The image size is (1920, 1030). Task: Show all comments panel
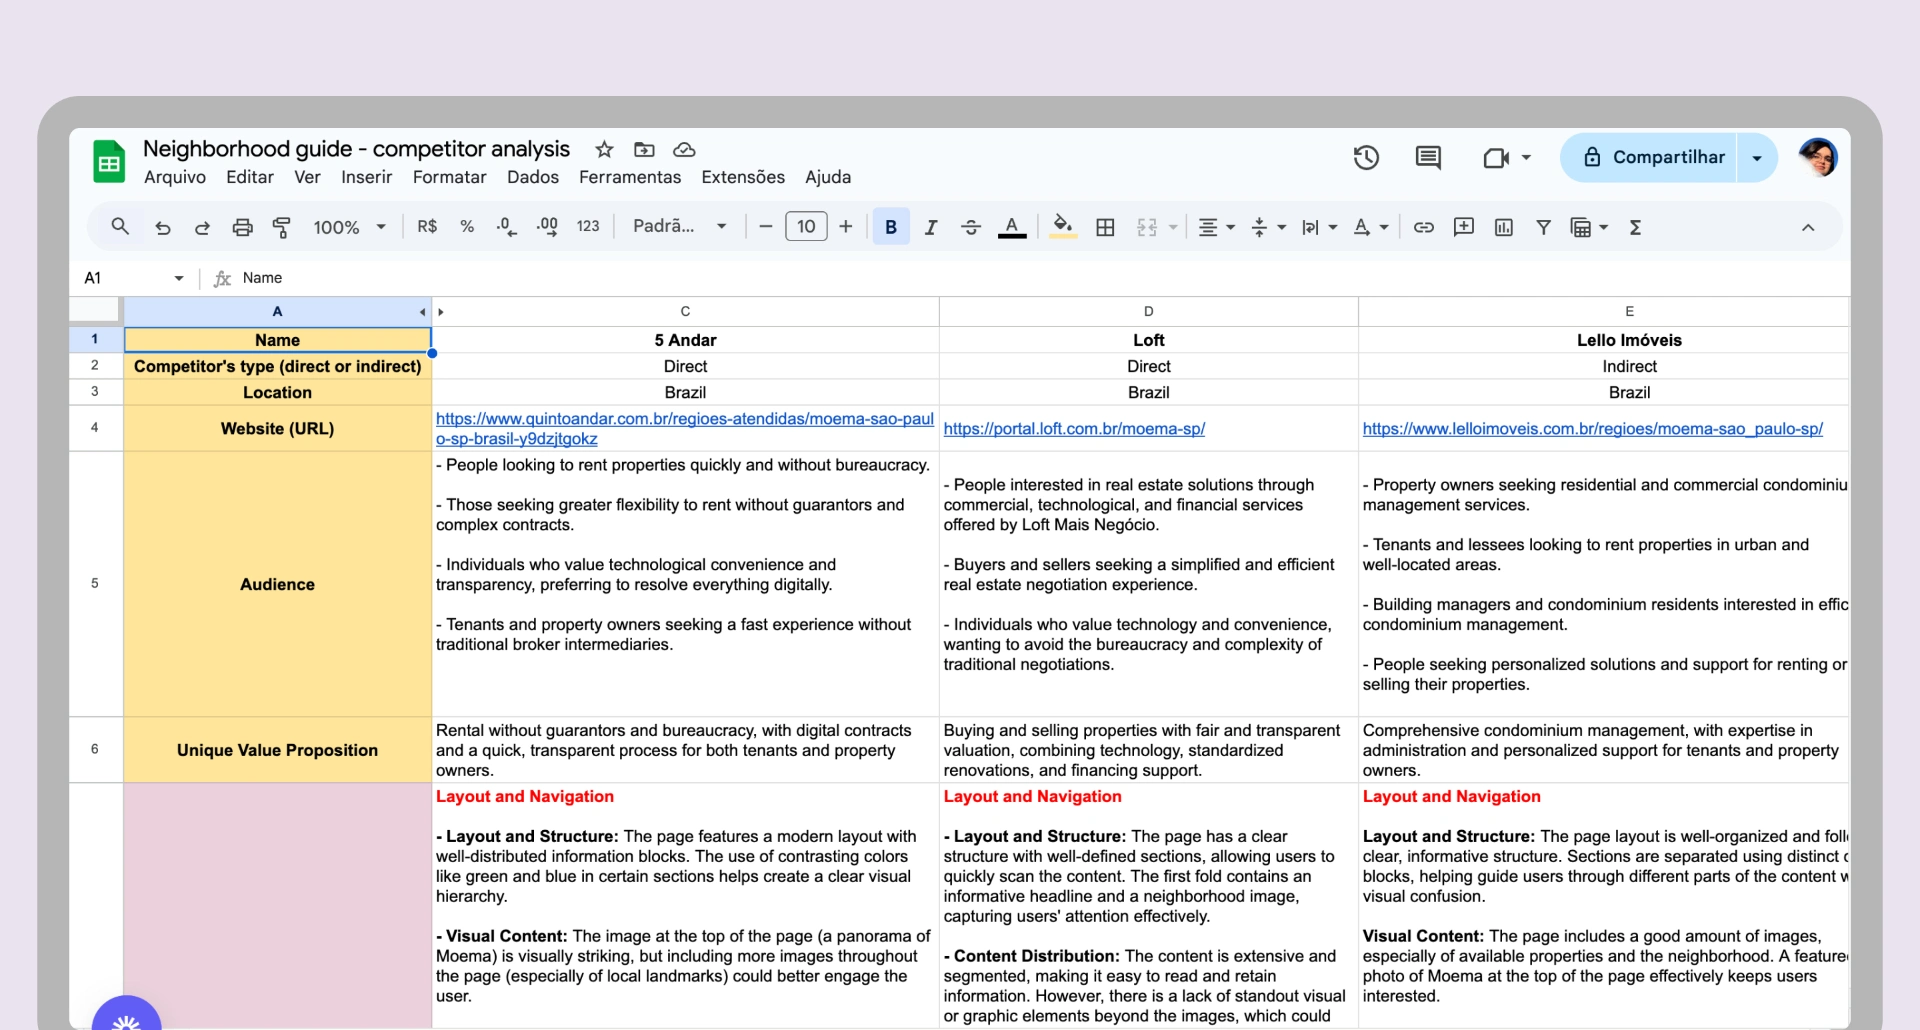1428,158
